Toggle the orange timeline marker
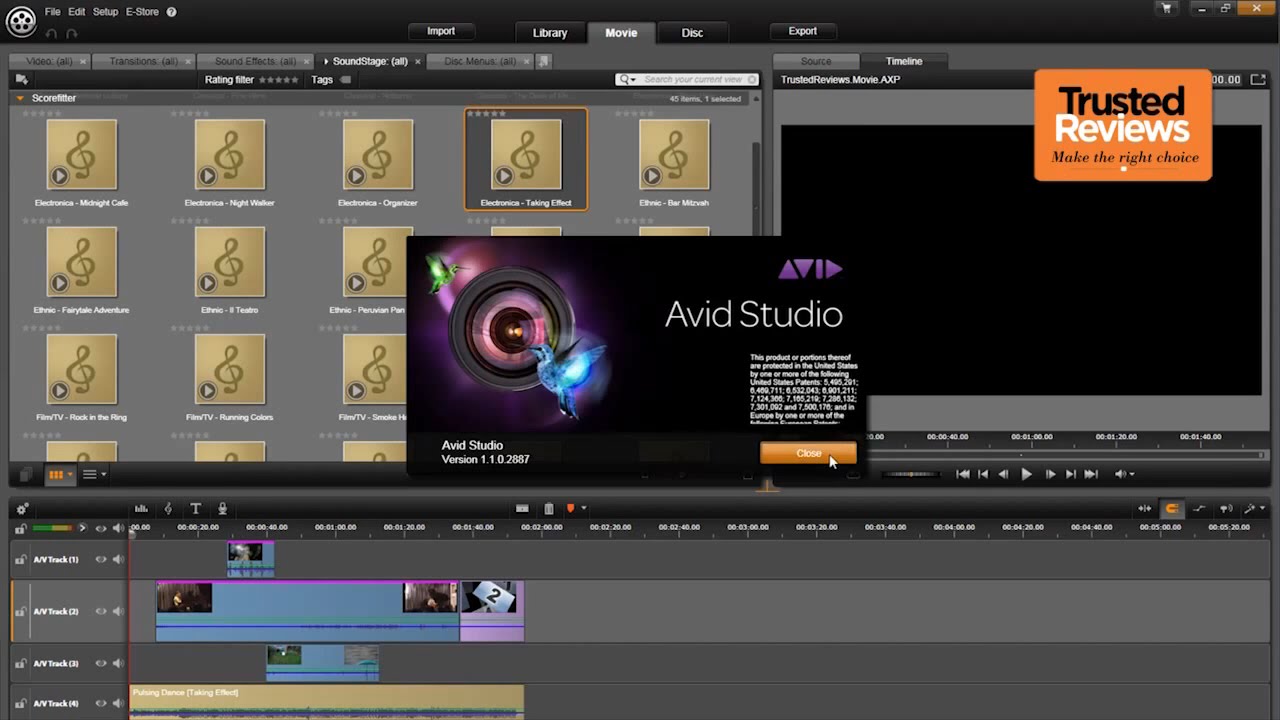1280x720 pixels. [x=570, y=509]
